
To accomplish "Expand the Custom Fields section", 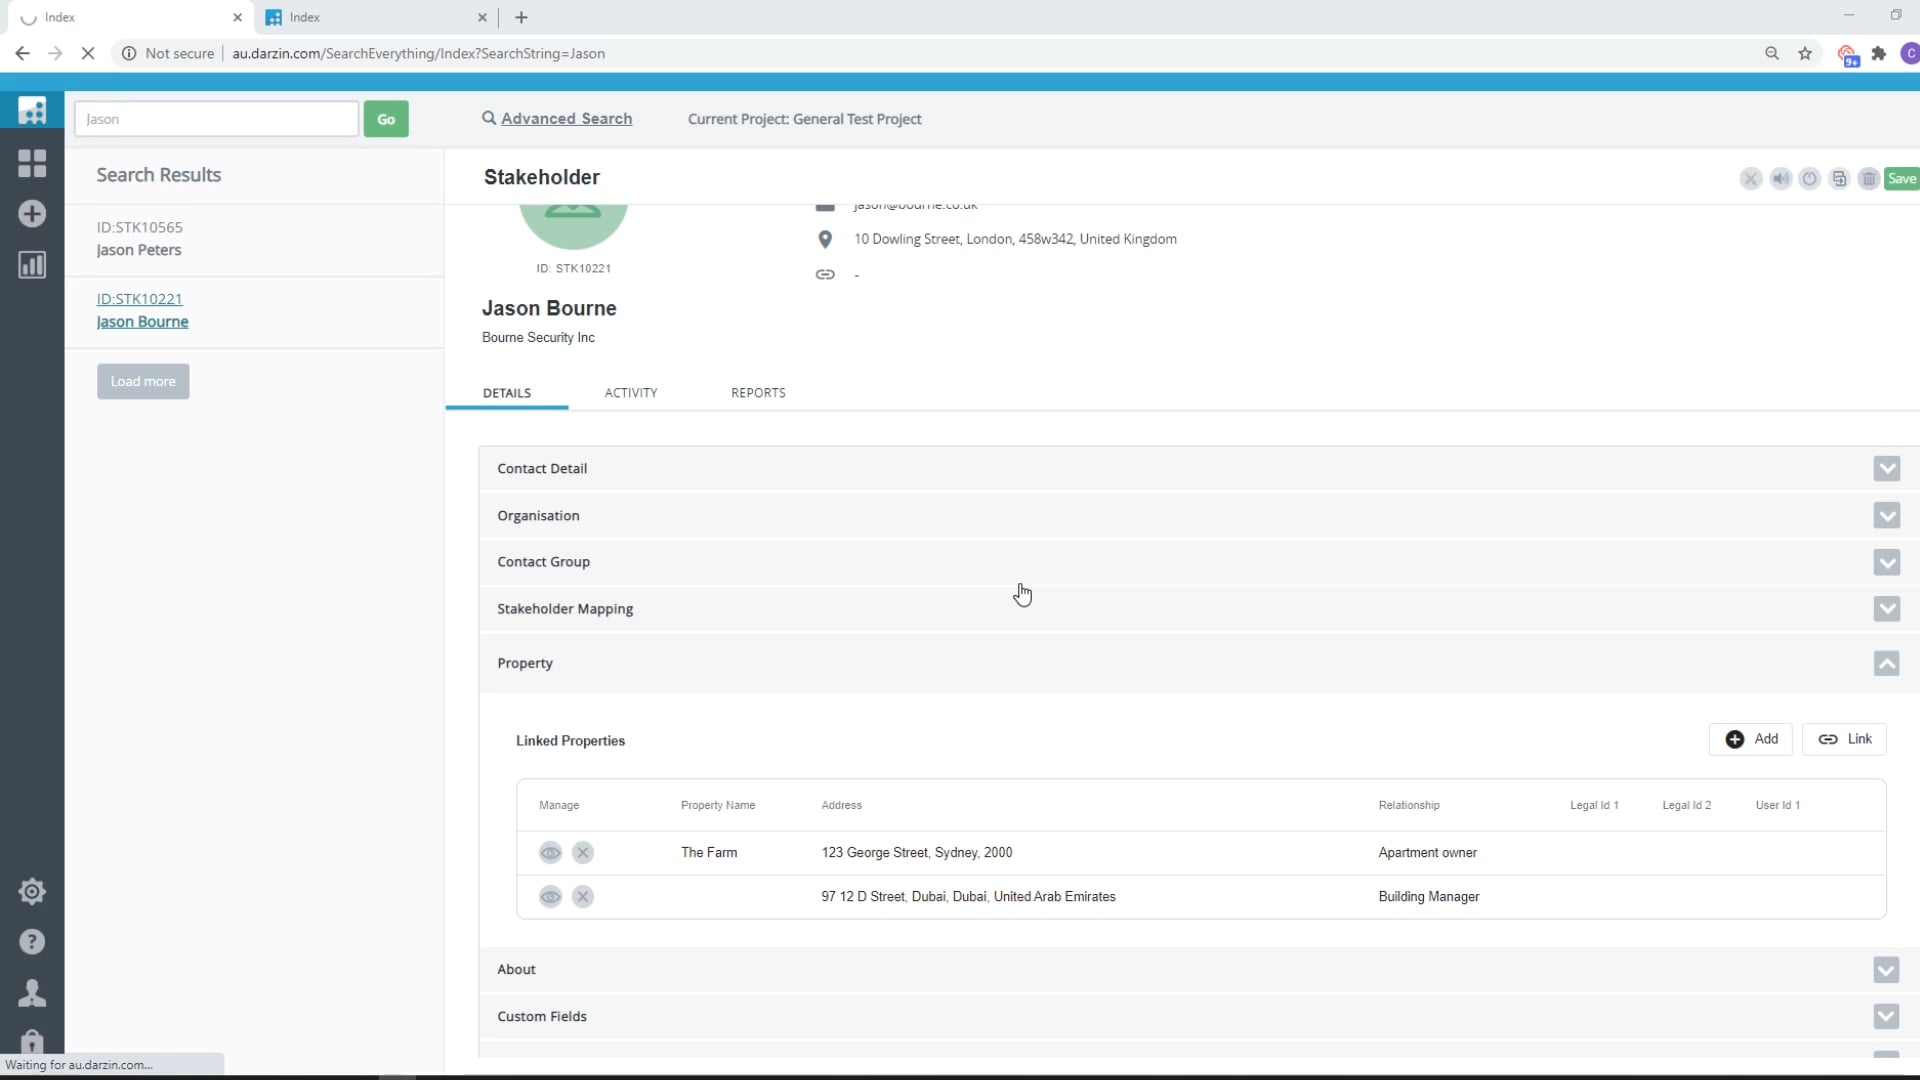I will [x=1886, y=1017].
